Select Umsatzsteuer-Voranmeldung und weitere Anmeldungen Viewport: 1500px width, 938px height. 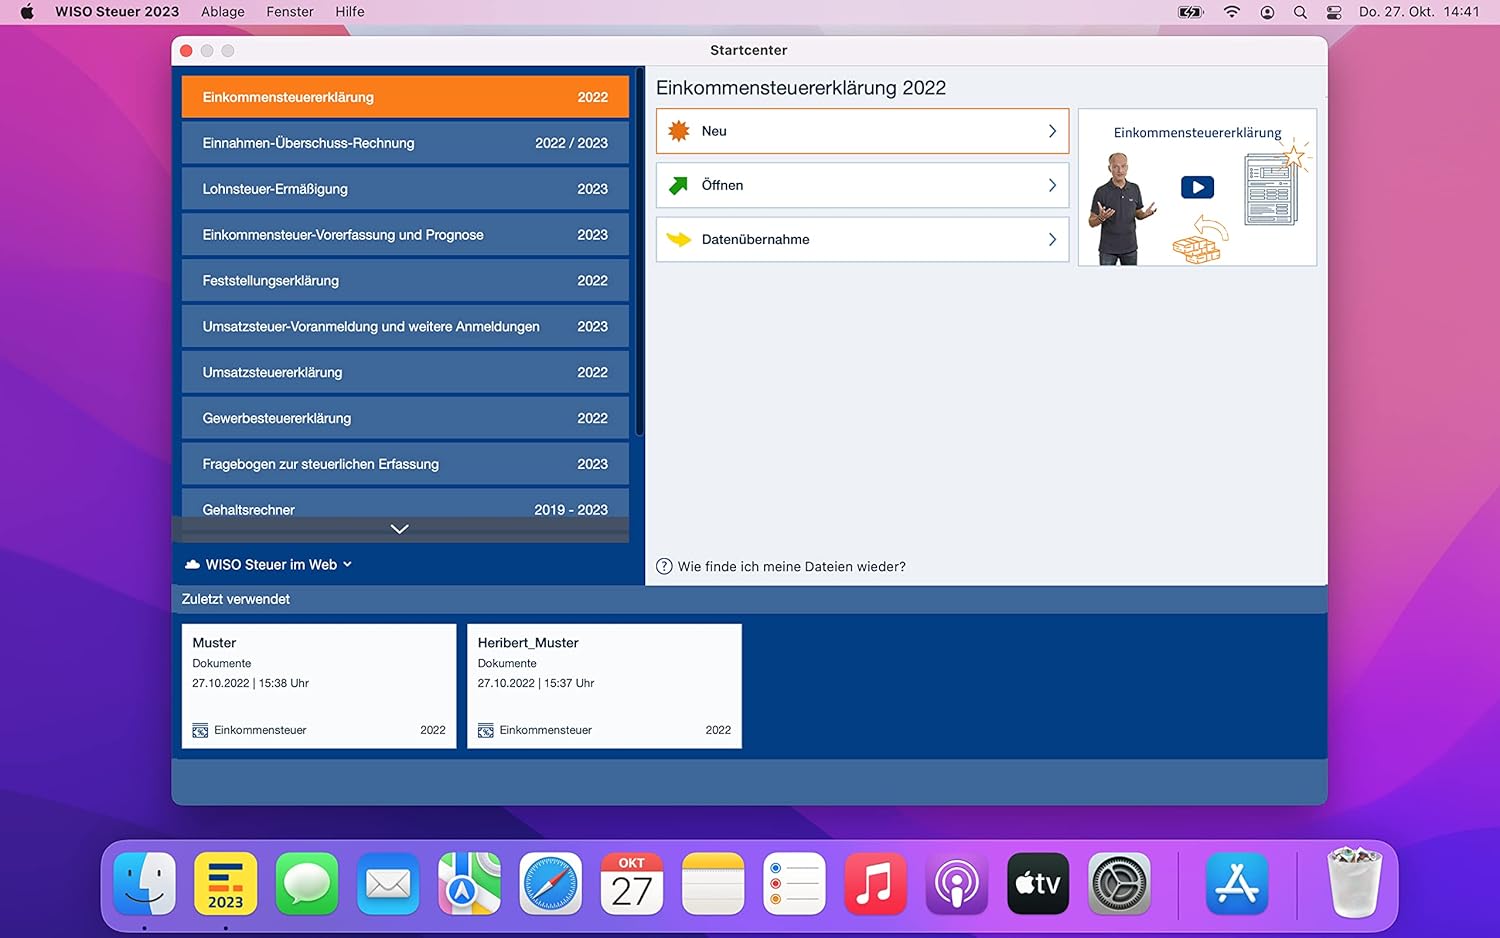[405, 327]
